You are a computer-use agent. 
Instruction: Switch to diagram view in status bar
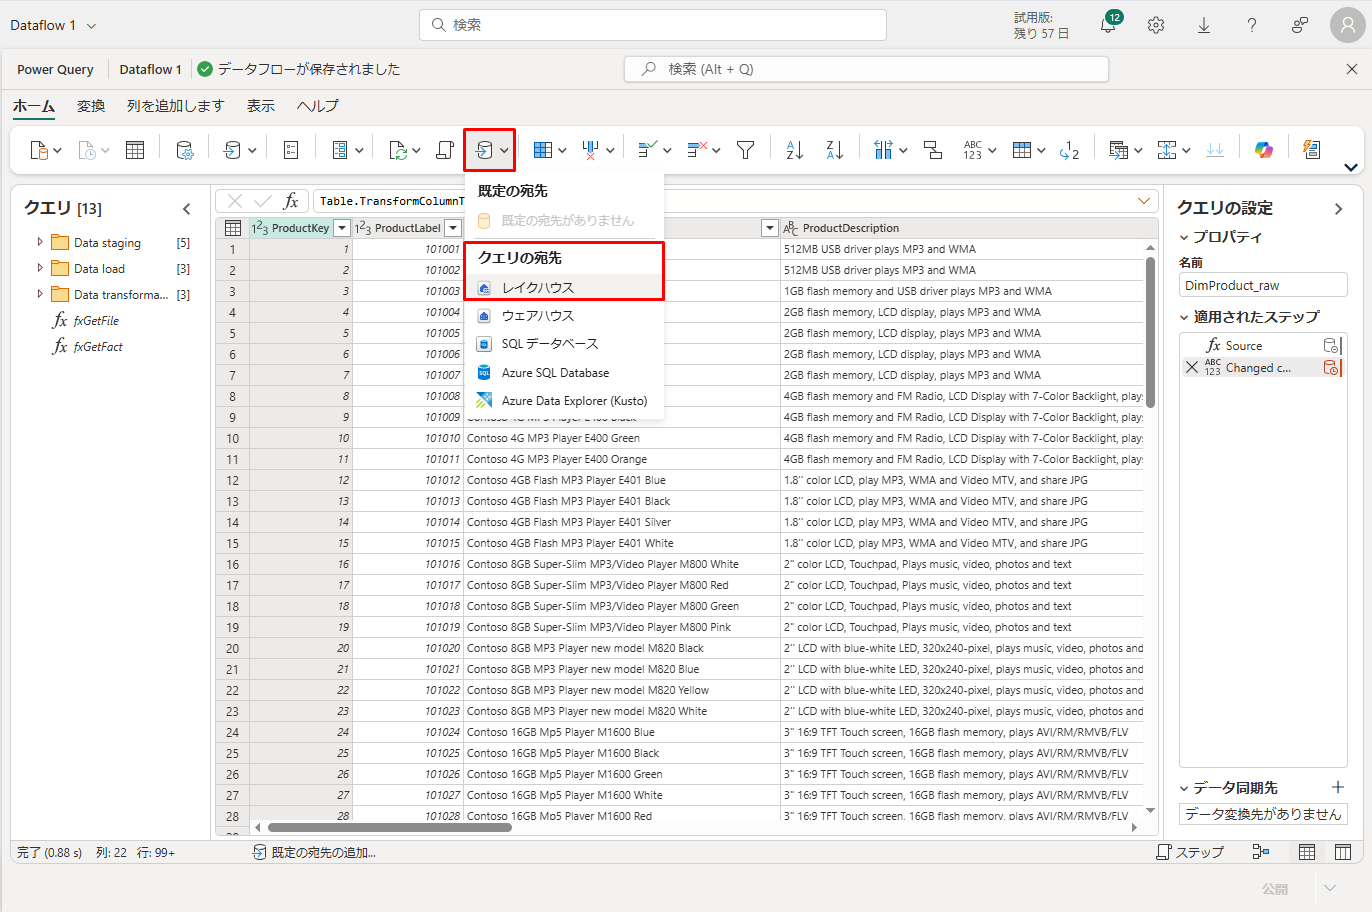(x=1261, y=852)
